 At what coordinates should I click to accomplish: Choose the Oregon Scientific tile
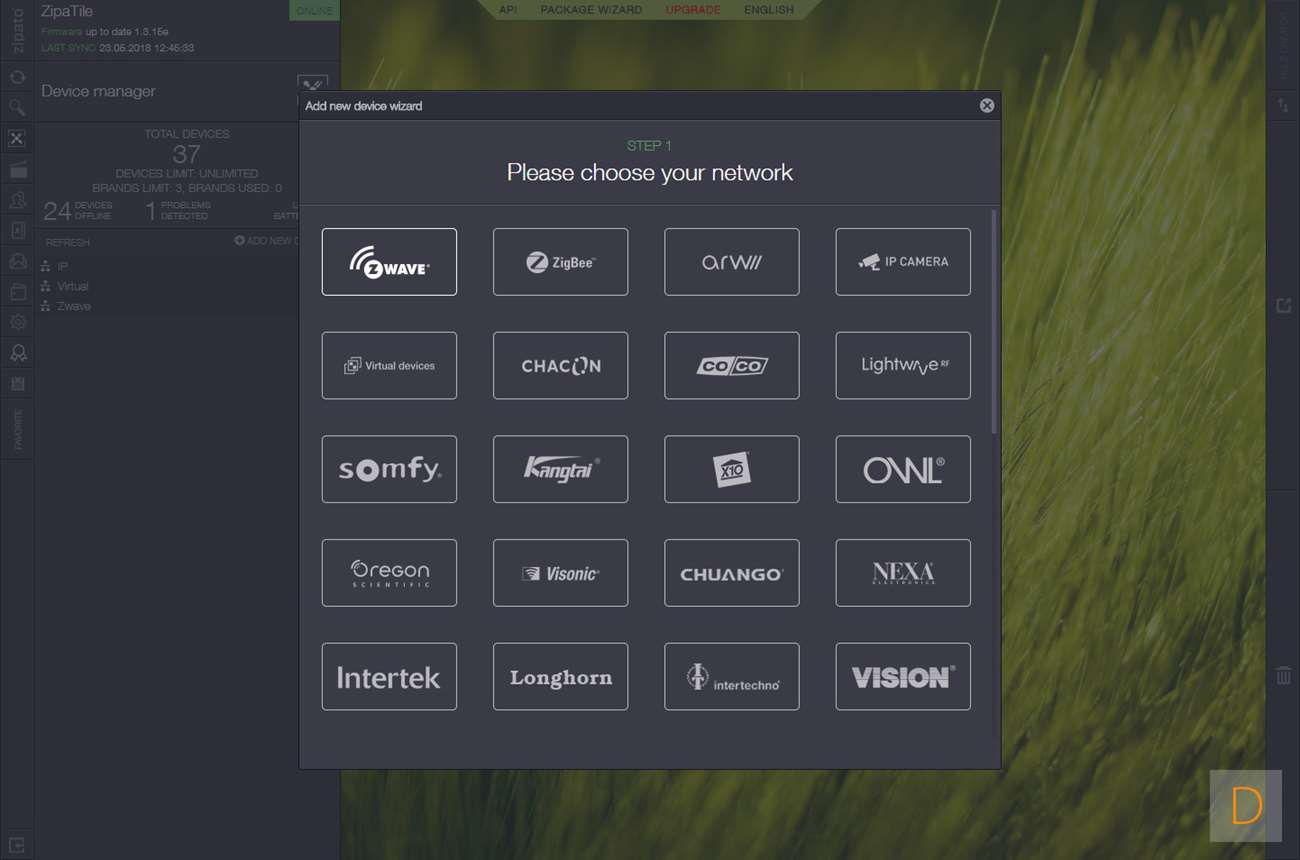tap(389, 573)
